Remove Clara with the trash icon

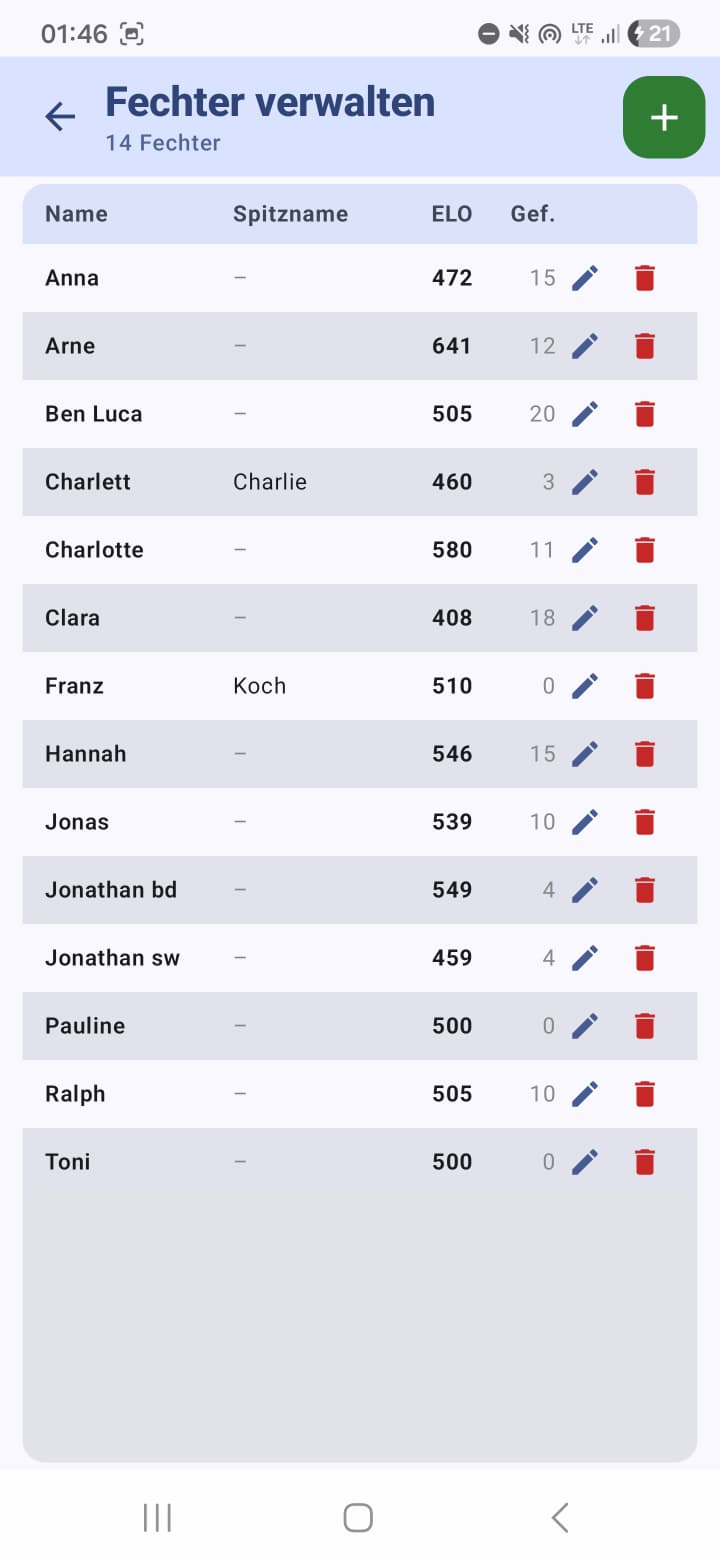645,618
